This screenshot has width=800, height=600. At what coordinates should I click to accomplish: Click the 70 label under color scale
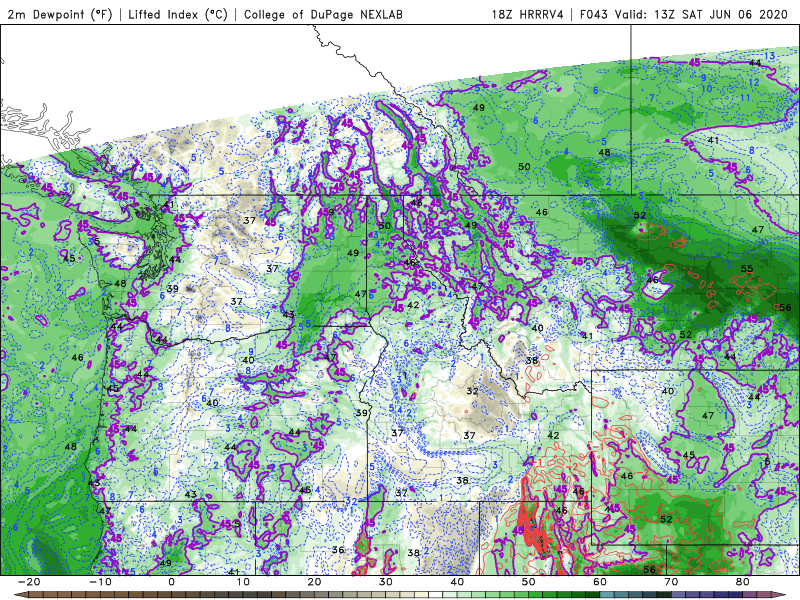[671, 582]
